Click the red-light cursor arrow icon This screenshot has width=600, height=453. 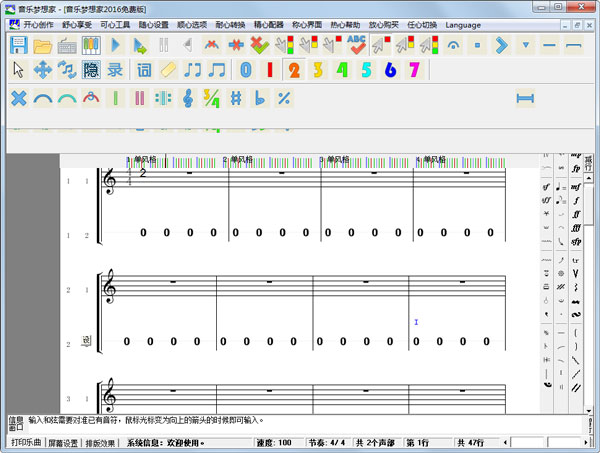coord(380,45)
